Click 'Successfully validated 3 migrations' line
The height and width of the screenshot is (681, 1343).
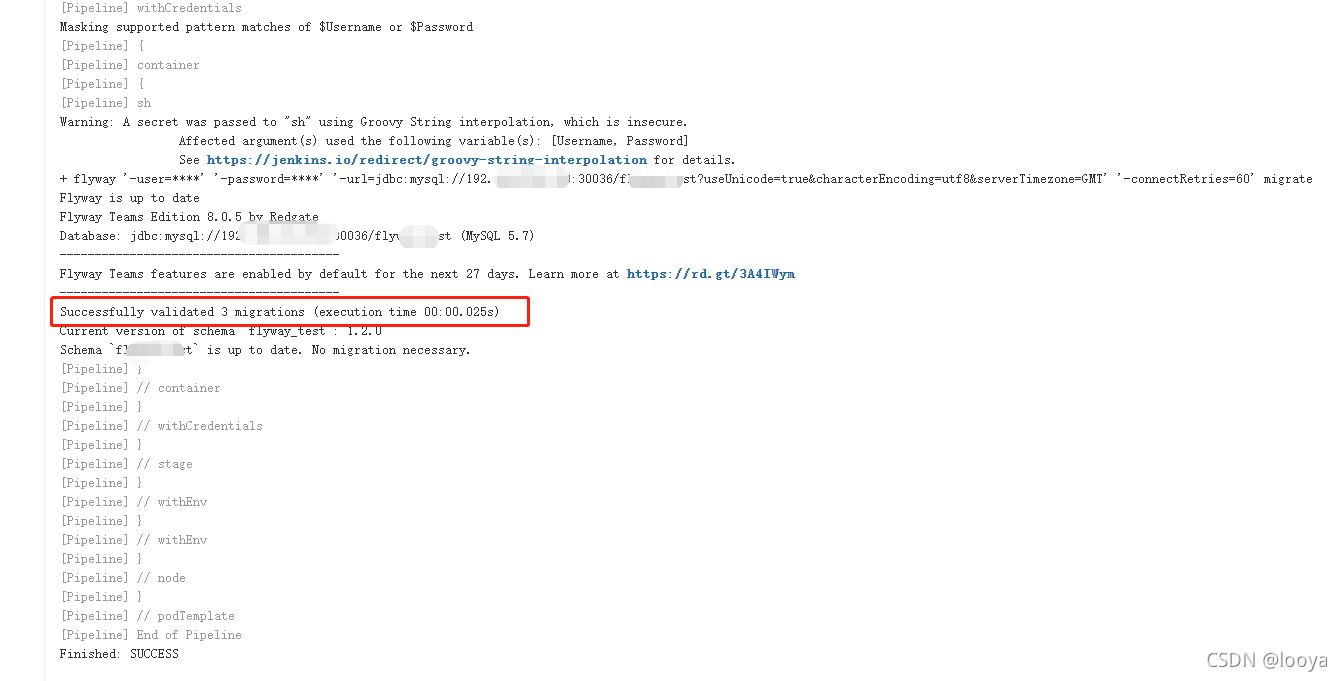pyautogui.click(x=279, y=312)
